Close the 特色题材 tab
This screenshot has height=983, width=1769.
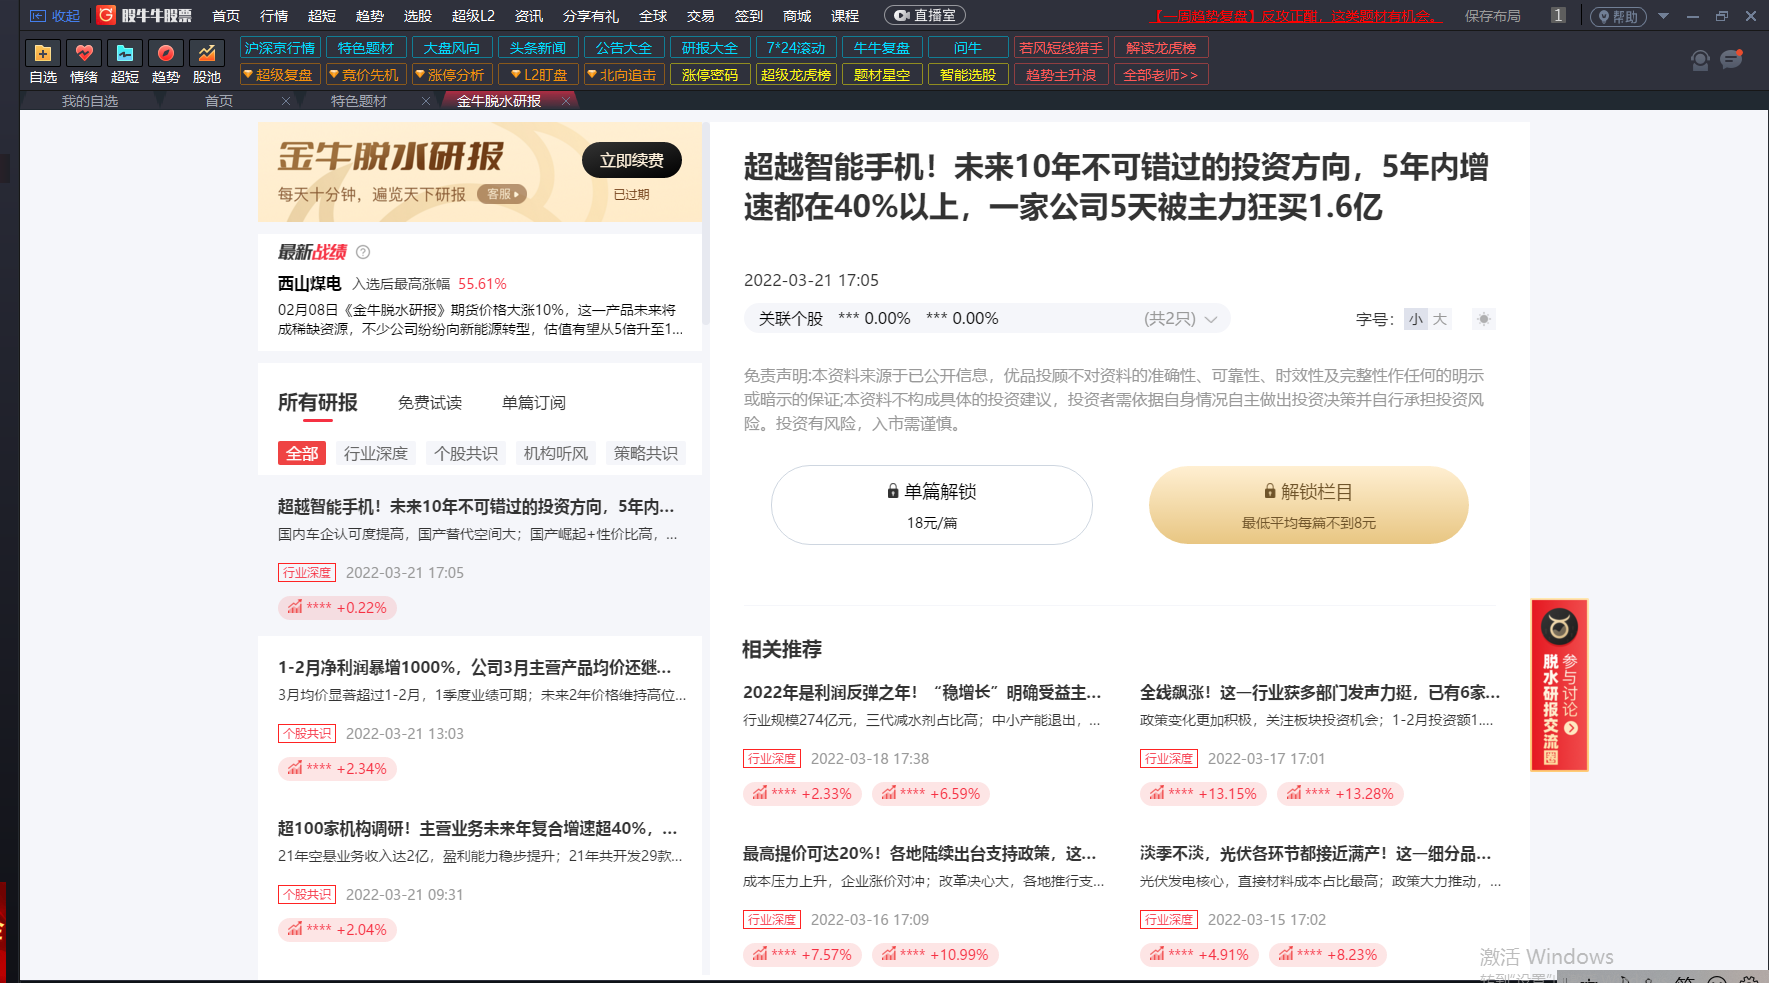[426, 101]
